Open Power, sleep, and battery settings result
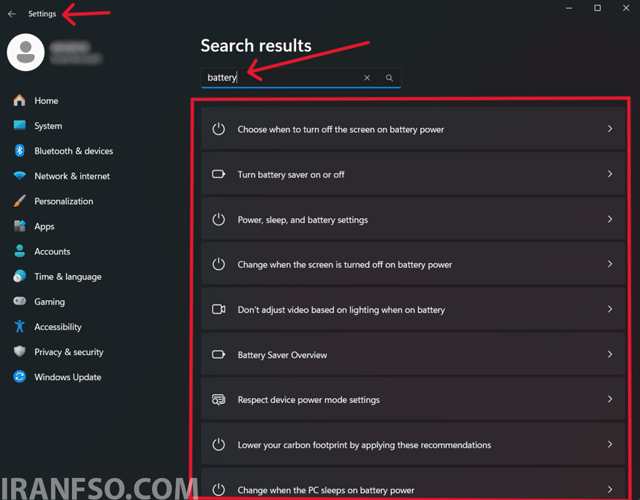Image resolution: width=640 pixels, height=500 pixels. (413, 220)
